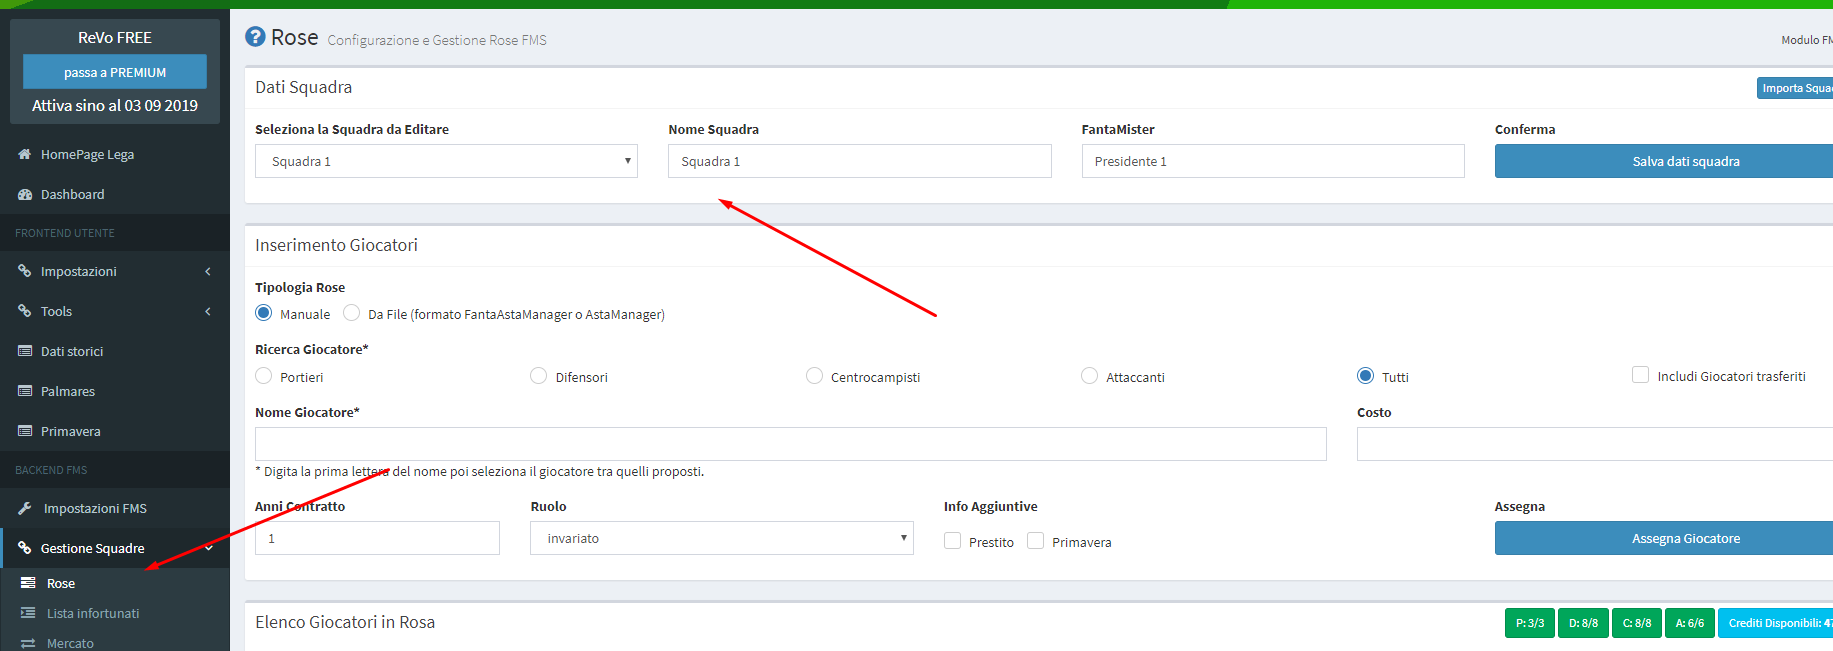Click the HomePage Lega home icon

pyautogui.click(x=25, y=154)
